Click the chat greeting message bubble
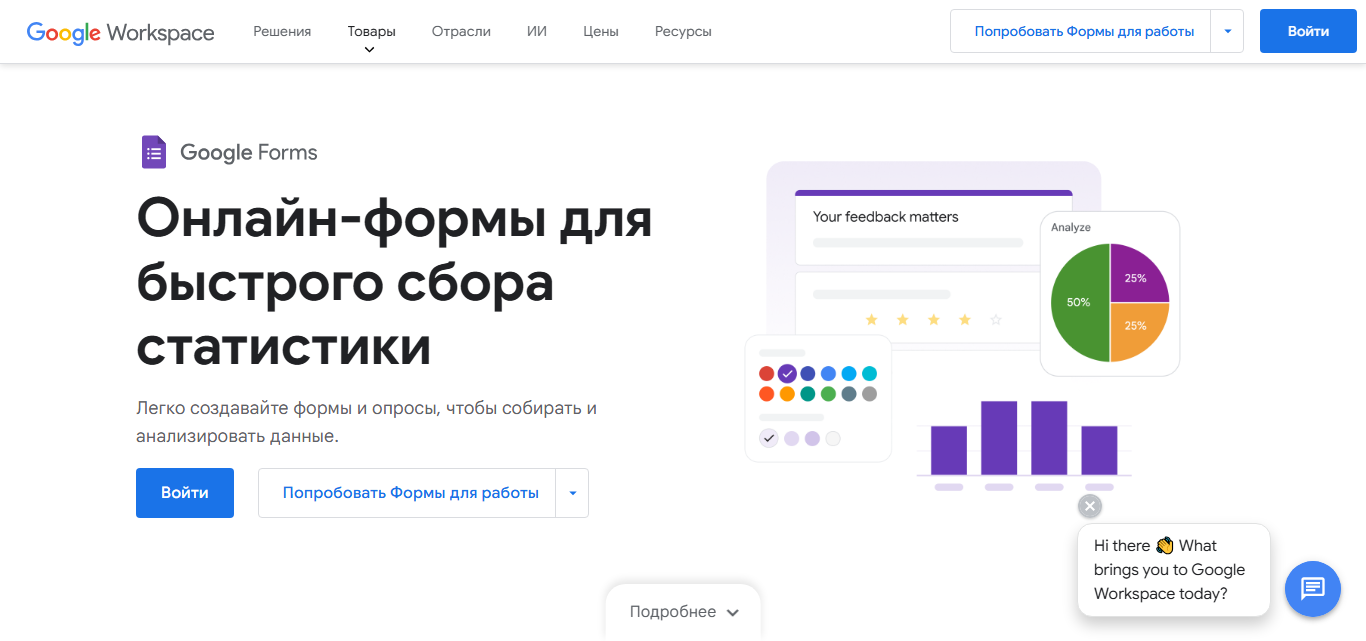This screenshot has width=1366, height=641. [x=1174, y=570]
